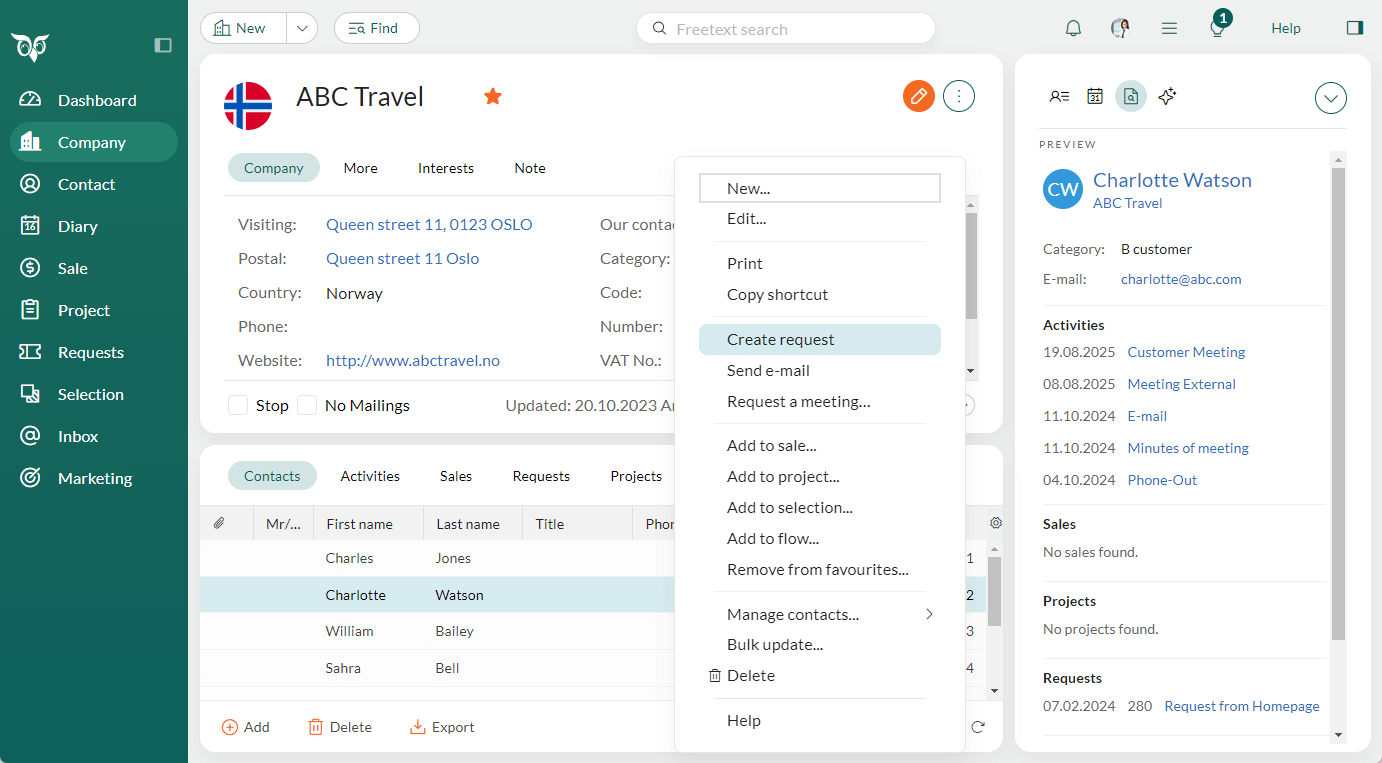Check the No Mailings checkbox
Screen dimensions: 1382x763
[307, 405]
